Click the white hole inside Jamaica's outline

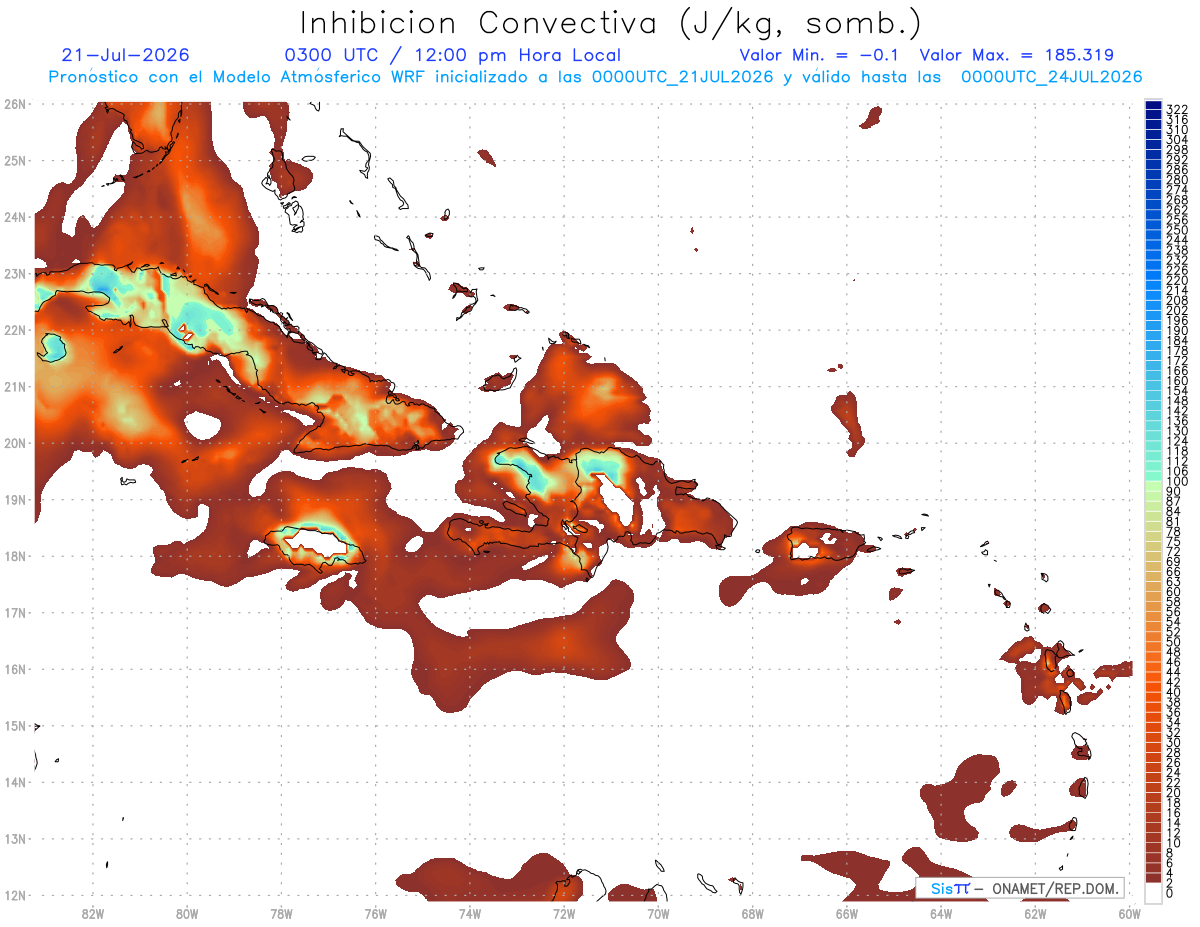pos(315,545)
